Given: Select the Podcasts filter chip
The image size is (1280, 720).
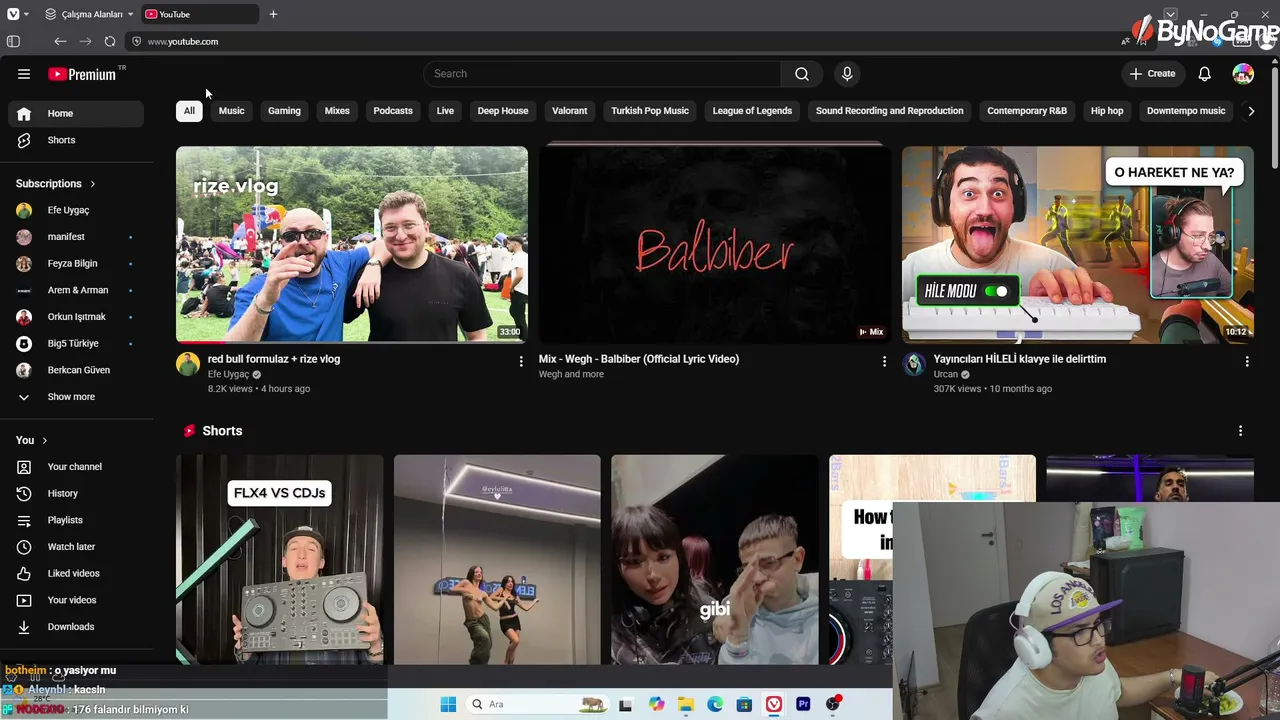Looking at the screenshot, I should pos(393,111).
